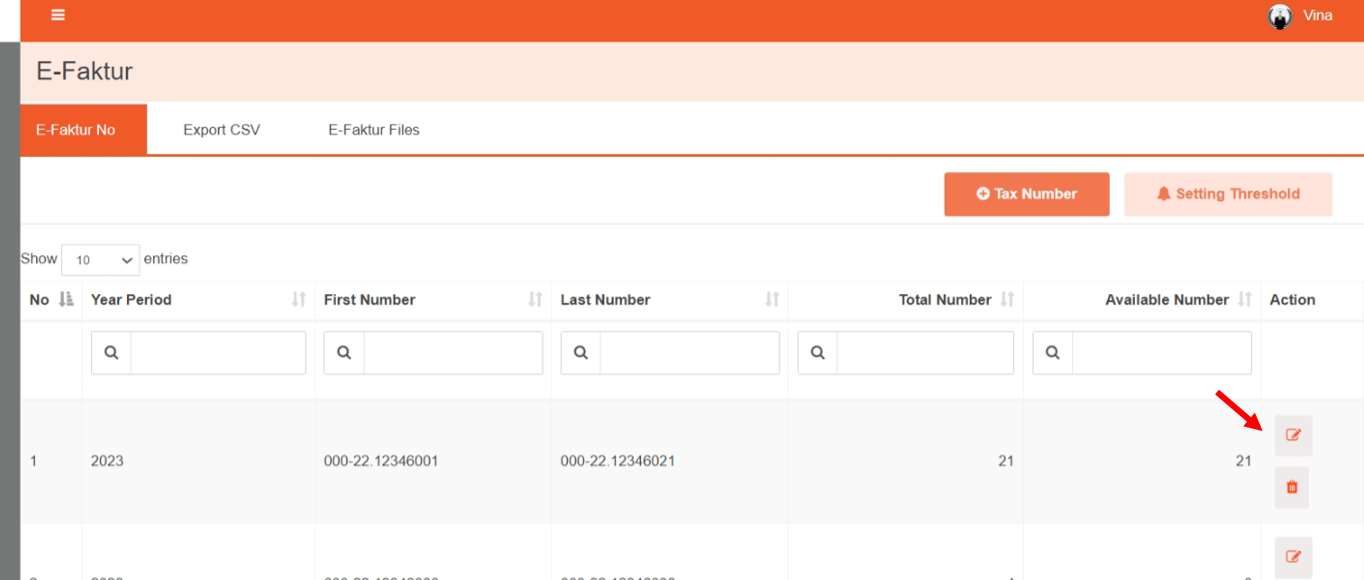1364x580 pixels.
Task: Edit the 2023 tax number row
Action: point(1293,435)
